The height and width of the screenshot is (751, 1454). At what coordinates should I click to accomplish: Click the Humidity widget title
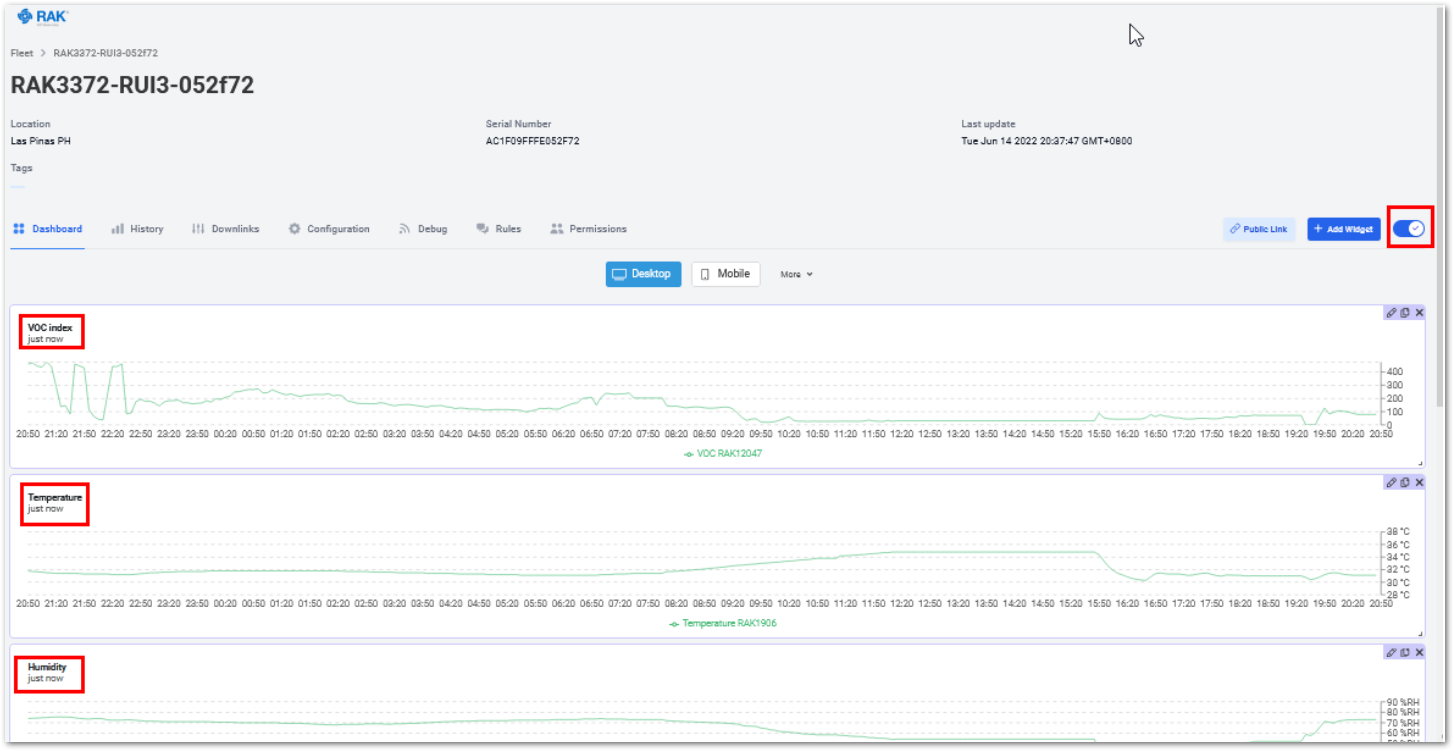(47, 667)
